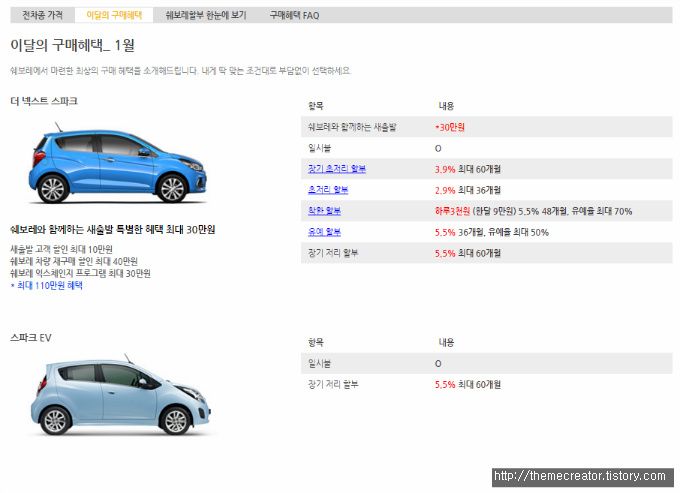Open the 장기 초저리 할부 link
The width and height of the screenshot is (680, 493).
click(337, 169)
